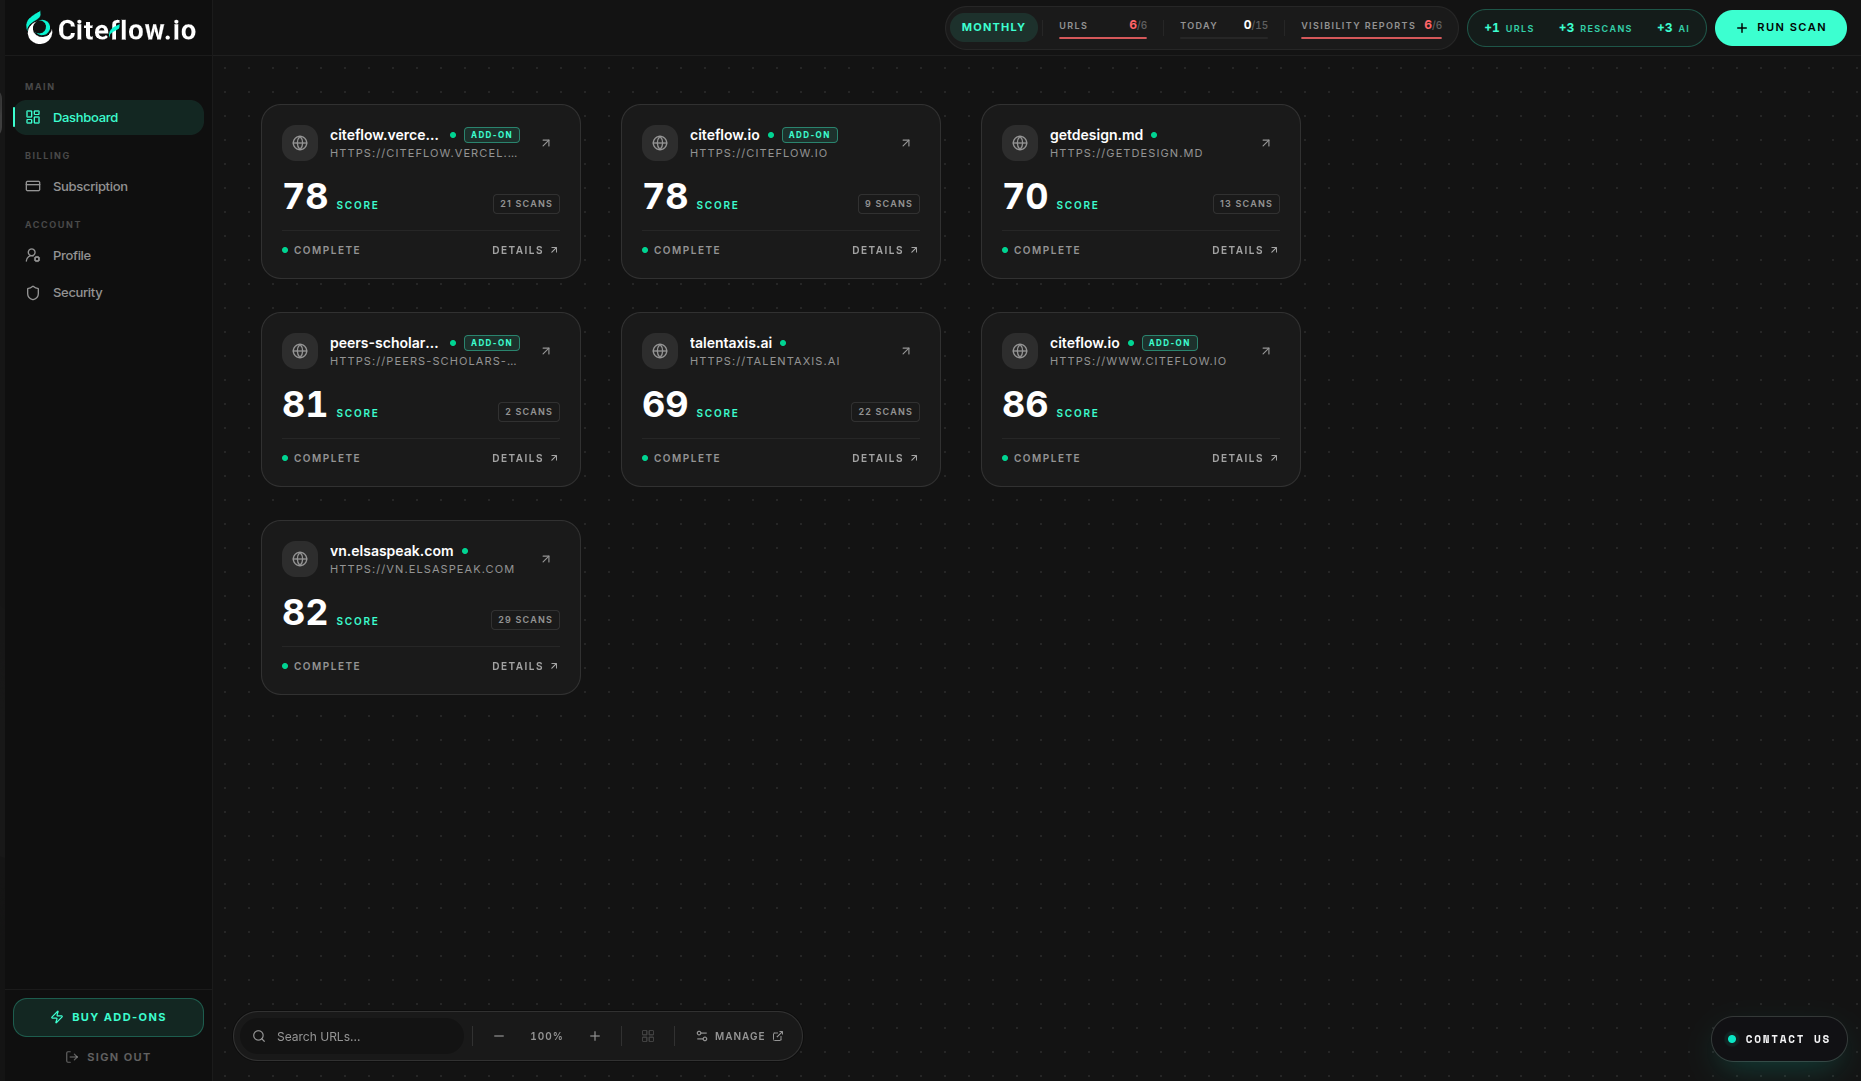1861x1081 pixels.
Task: Click globe icon on getdesign.md card
Action: [x=1020, y=143]
